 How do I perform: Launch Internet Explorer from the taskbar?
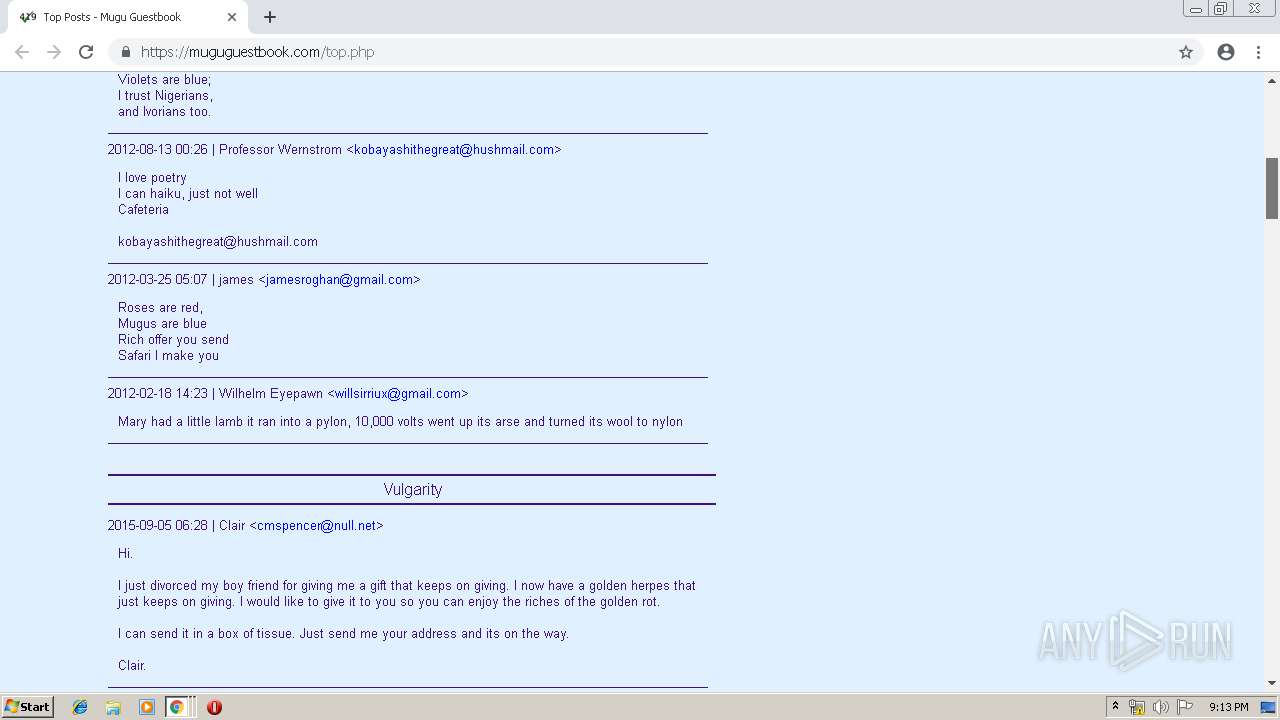tap(80, 707)
